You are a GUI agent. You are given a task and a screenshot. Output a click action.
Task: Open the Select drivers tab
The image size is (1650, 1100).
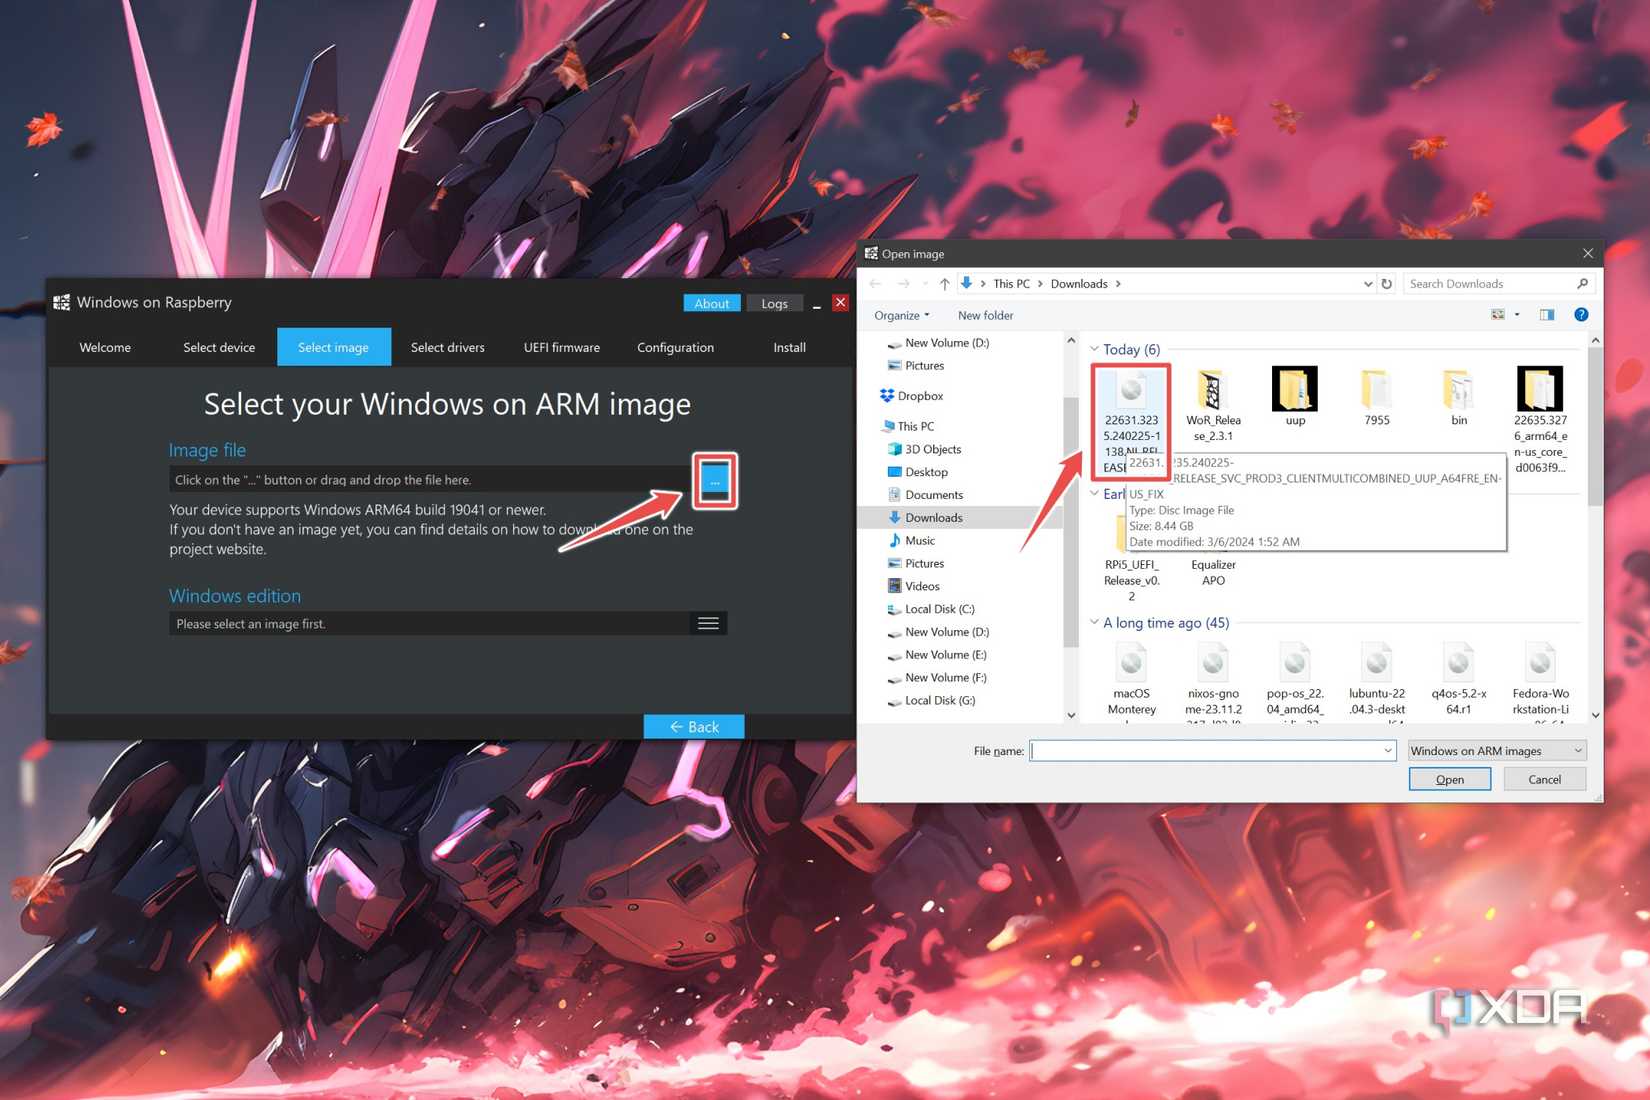(x=447, y=347)
